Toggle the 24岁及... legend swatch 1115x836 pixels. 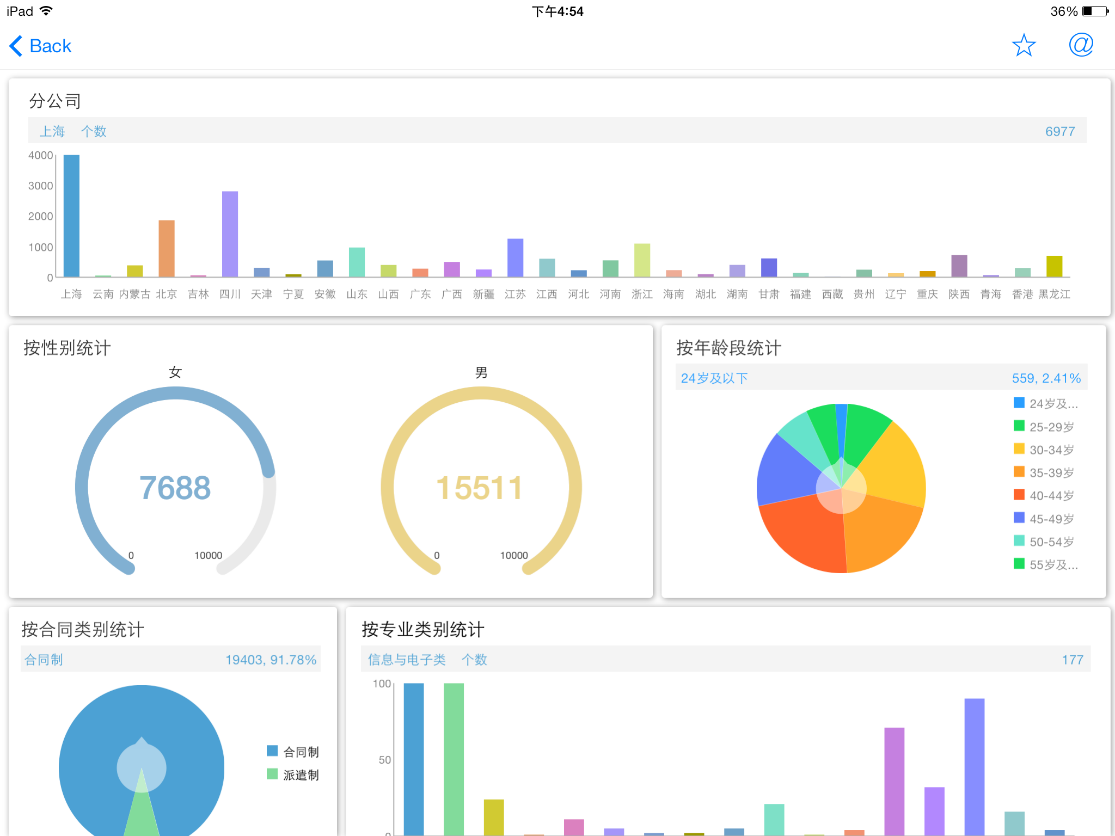click(1019, 403)
